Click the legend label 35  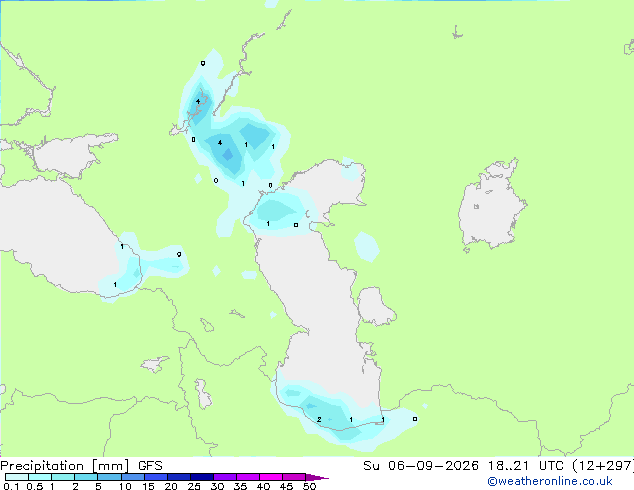click(x=240, y=486)
